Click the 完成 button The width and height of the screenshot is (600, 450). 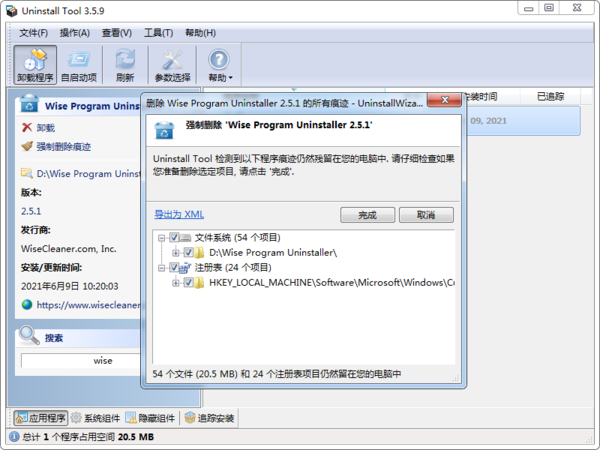click(x=367, y=215)
